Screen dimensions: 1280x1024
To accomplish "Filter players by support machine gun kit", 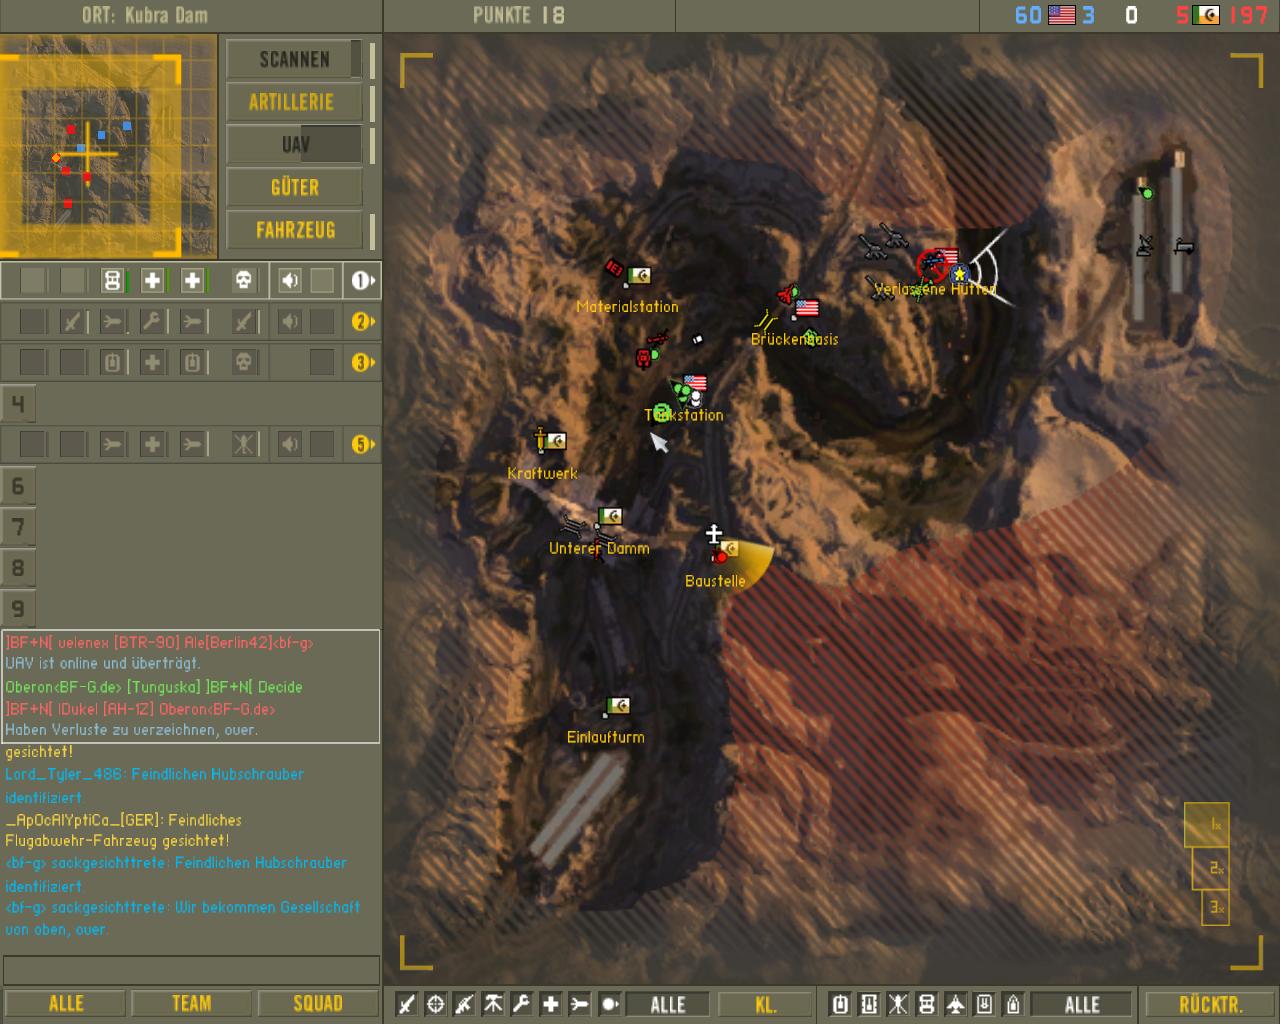I will point(493,1004).
